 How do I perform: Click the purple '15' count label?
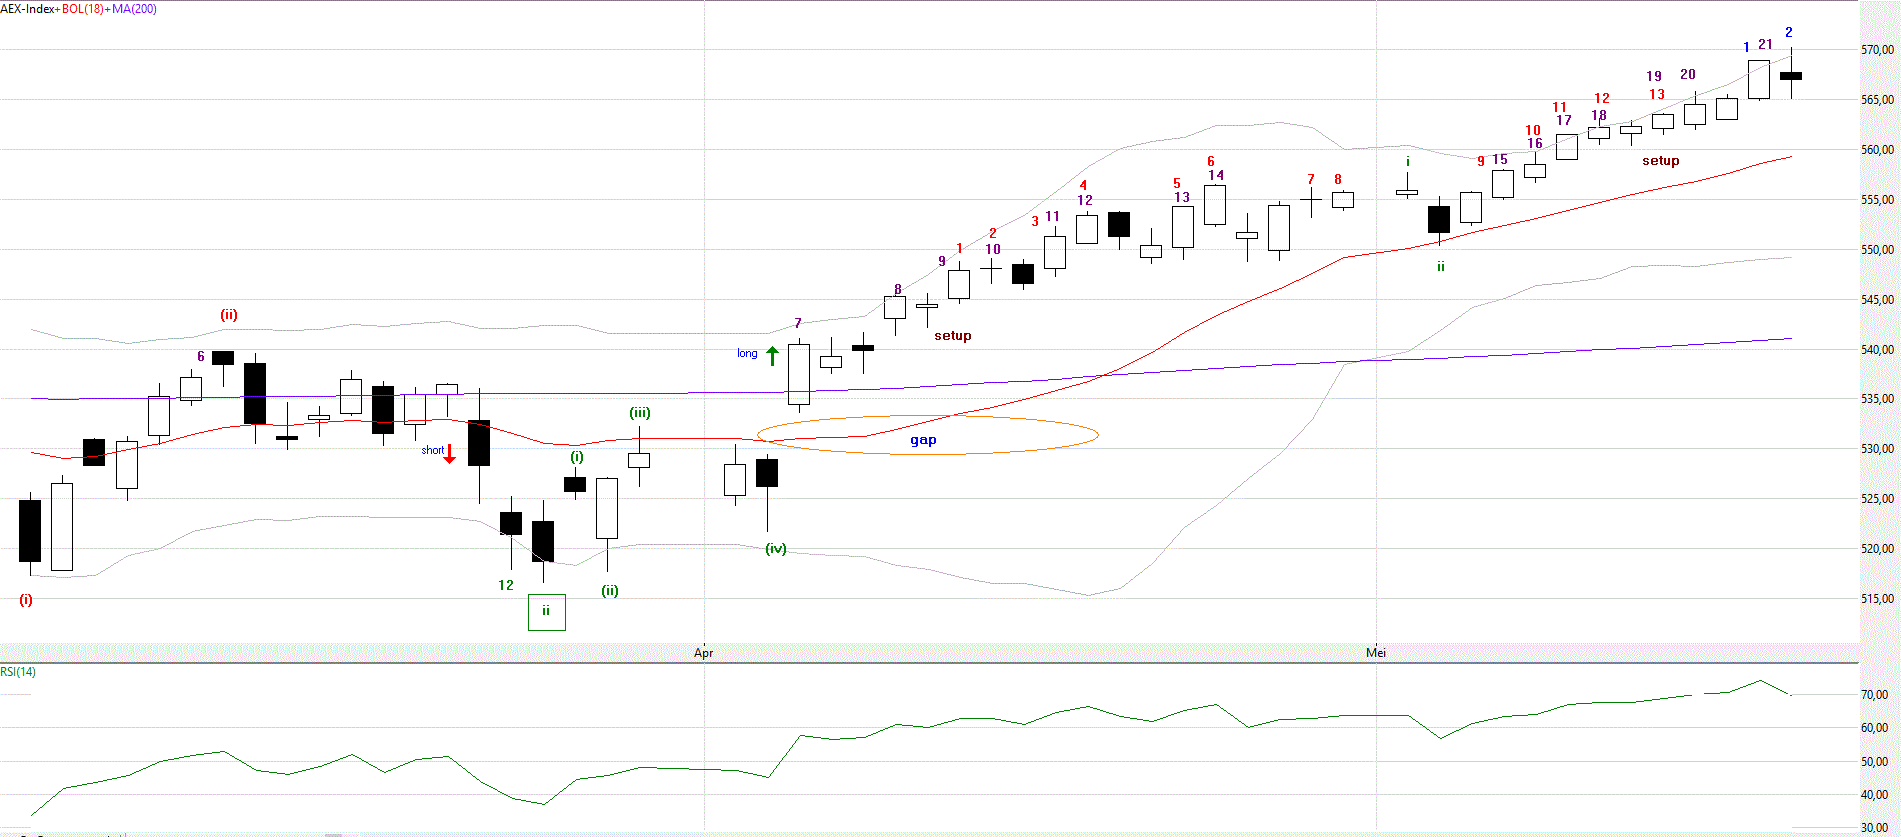pyautogui.click(x=1500, y=159)
